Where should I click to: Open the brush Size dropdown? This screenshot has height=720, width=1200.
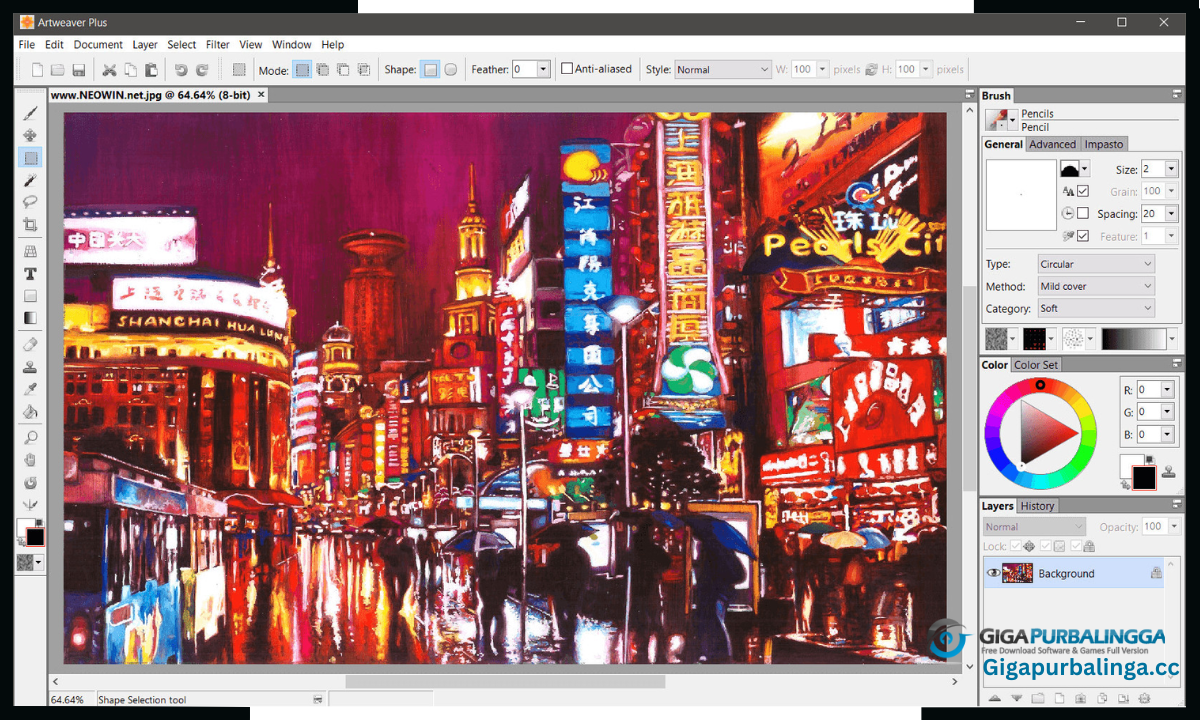1171,169
